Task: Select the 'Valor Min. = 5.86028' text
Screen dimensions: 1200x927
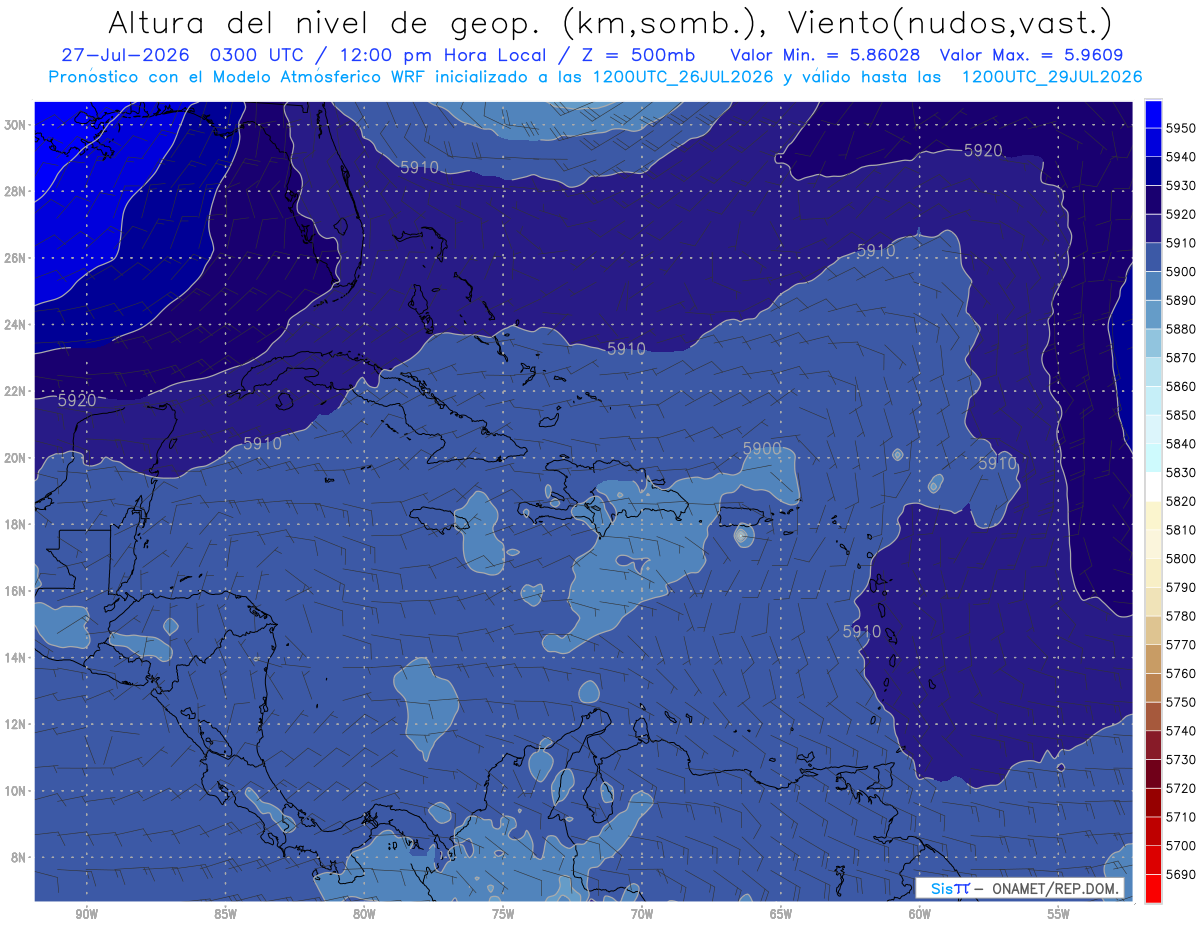Action: pyautogui.click(x=825, y=55)
